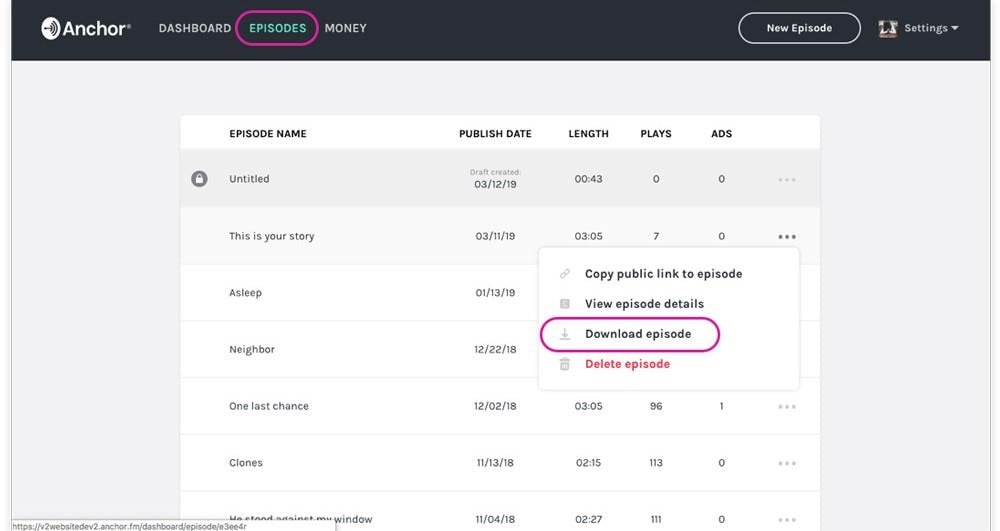The width and height of the screenshot is (1000, 531).
Task: Open the Money tab
Action: point(345,28)
